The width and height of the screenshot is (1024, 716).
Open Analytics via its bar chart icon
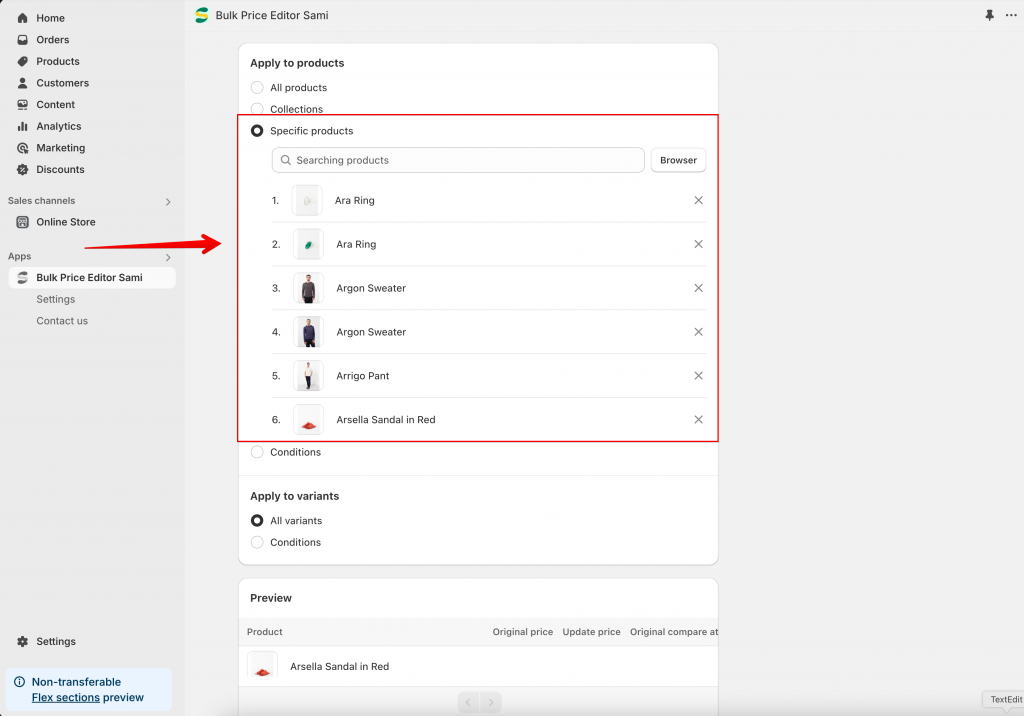pyautogui.click(x=22, y=126)
